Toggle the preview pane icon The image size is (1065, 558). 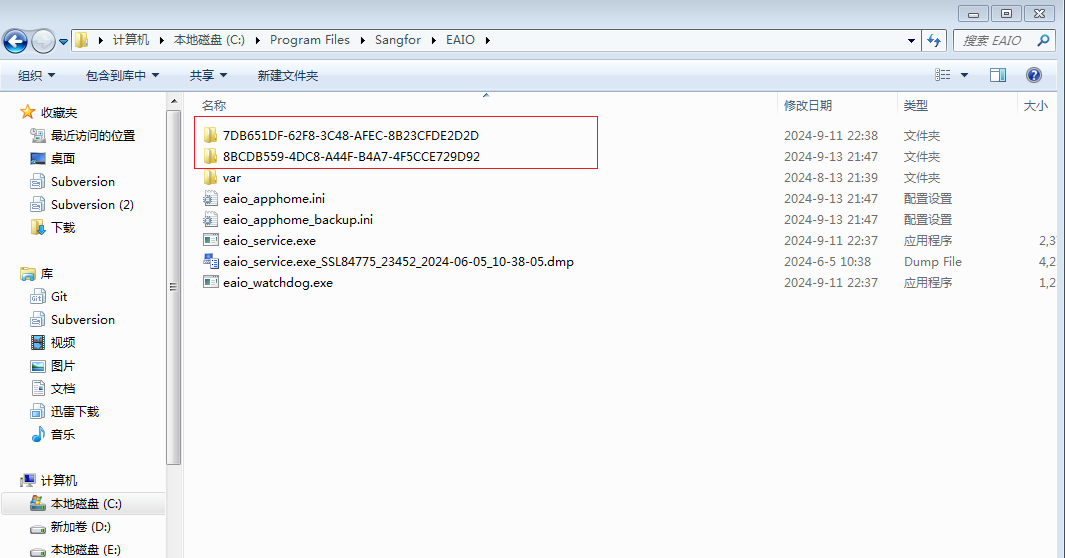click(997, 75)
